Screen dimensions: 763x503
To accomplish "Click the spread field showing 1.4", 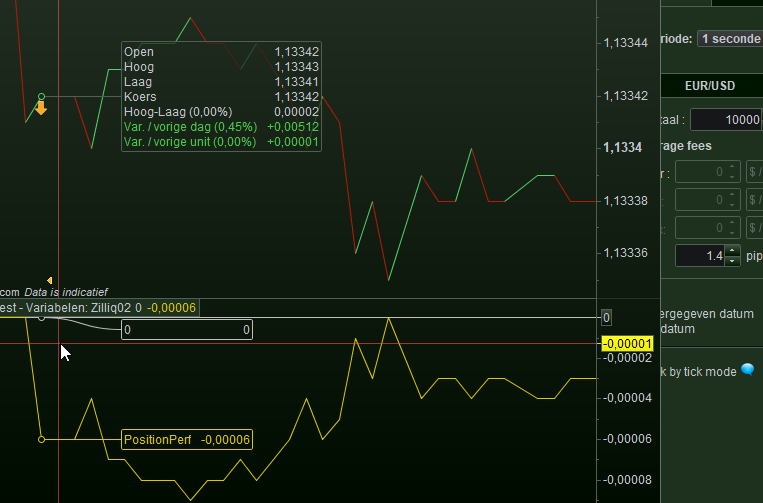I will click(700, 255).
